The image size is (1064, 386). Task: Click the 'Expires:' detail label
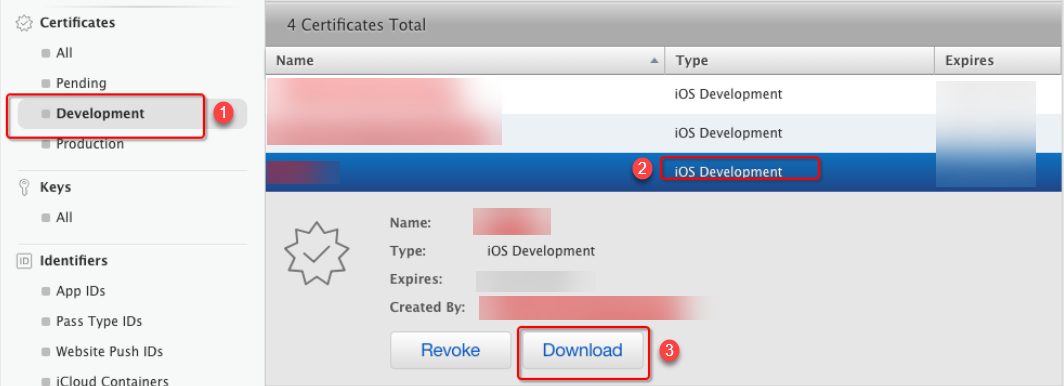click(x=416, y=279)
